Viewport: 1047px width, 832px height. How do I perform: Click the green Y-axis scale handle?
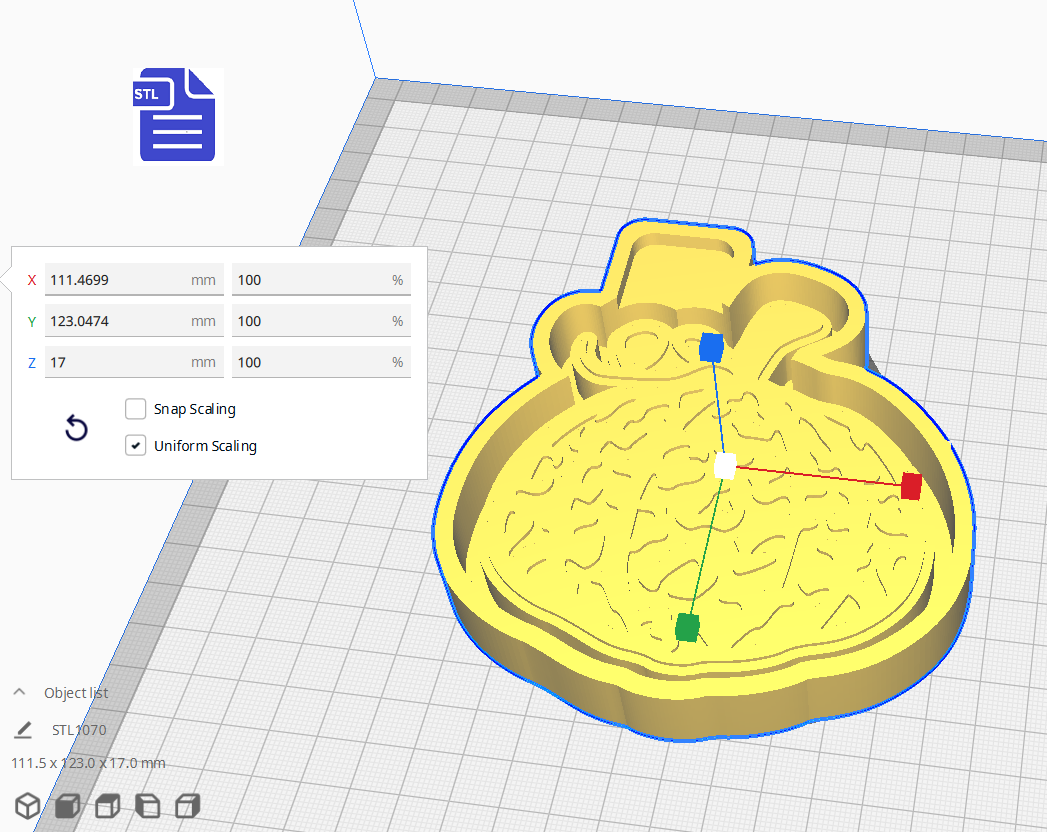pyautogui.click(x=686, y=628)
